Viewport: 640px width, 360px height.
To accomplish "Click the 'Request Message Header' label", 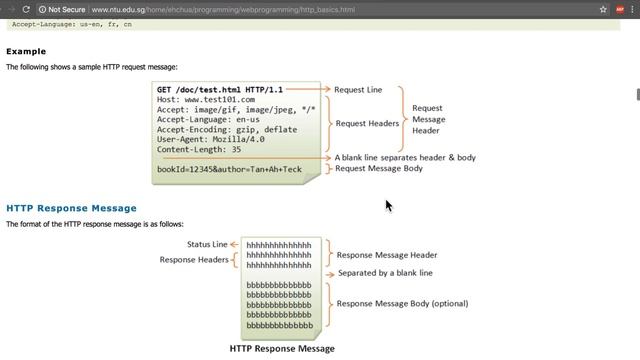I will (429, 119).
